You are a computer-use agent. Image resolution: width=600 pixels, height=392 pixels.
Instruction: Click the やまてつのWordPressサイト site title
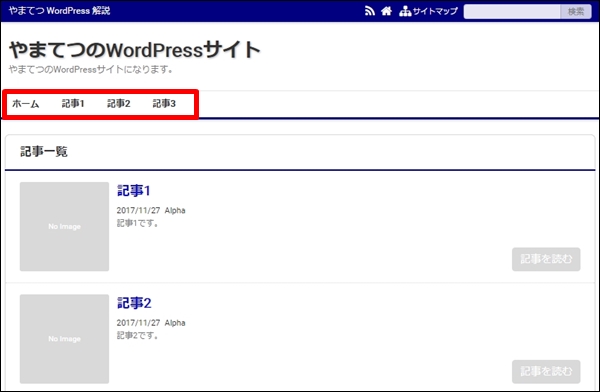(x=135, y=50)
